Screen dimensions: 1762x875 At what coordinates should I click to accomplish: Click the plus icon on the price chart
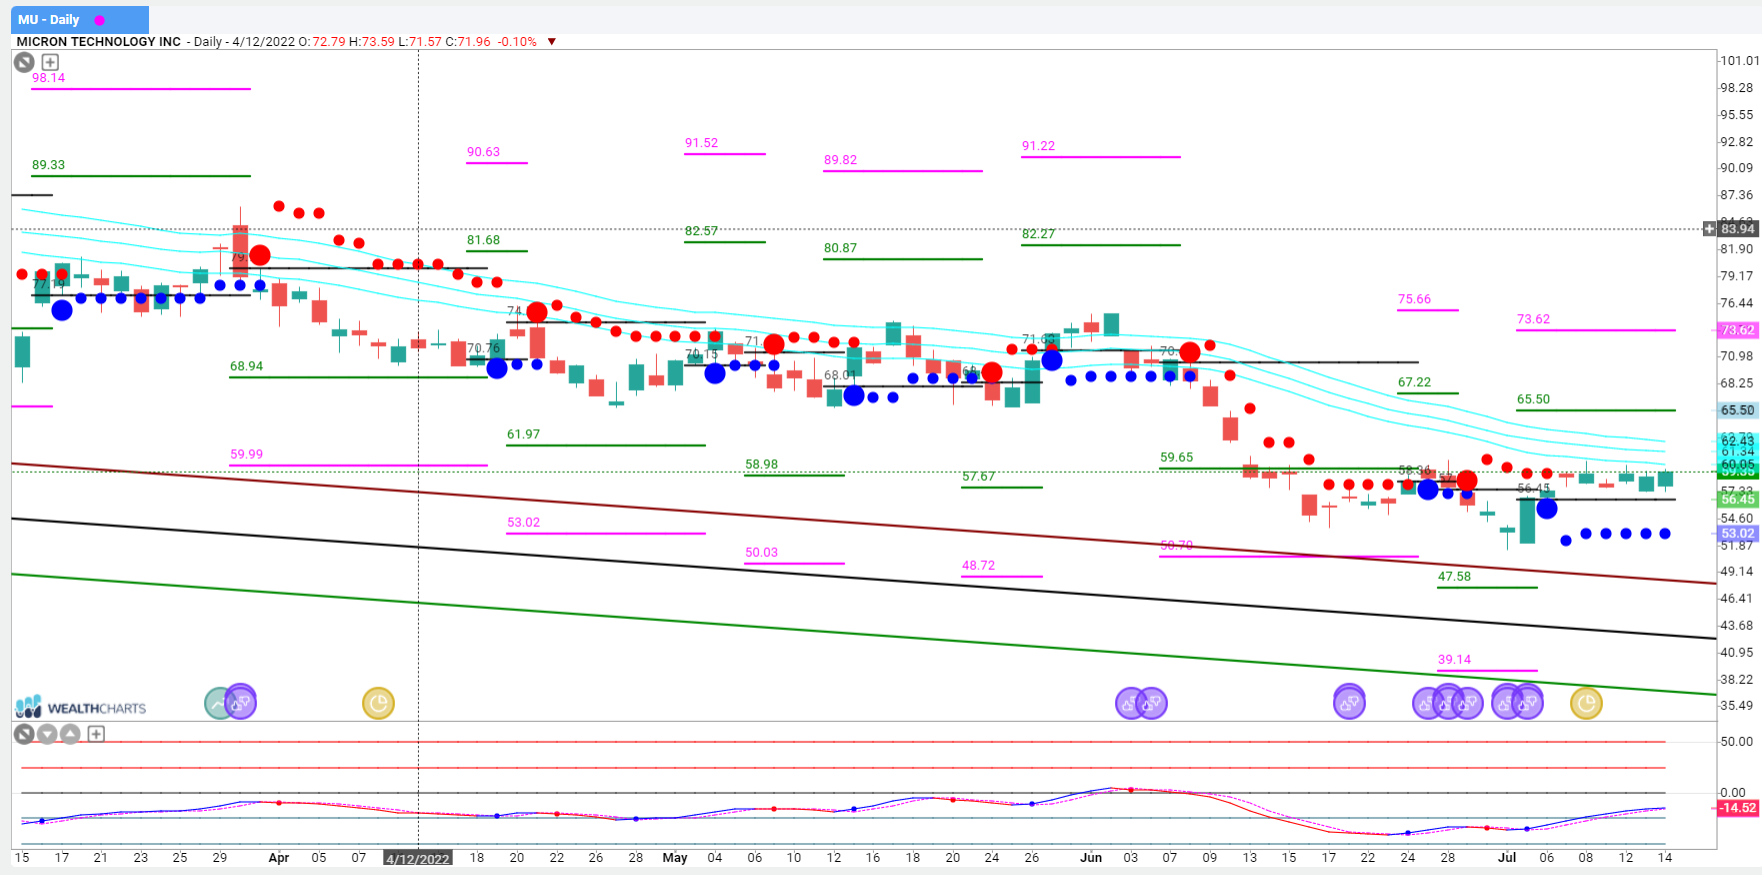point(50,62)
